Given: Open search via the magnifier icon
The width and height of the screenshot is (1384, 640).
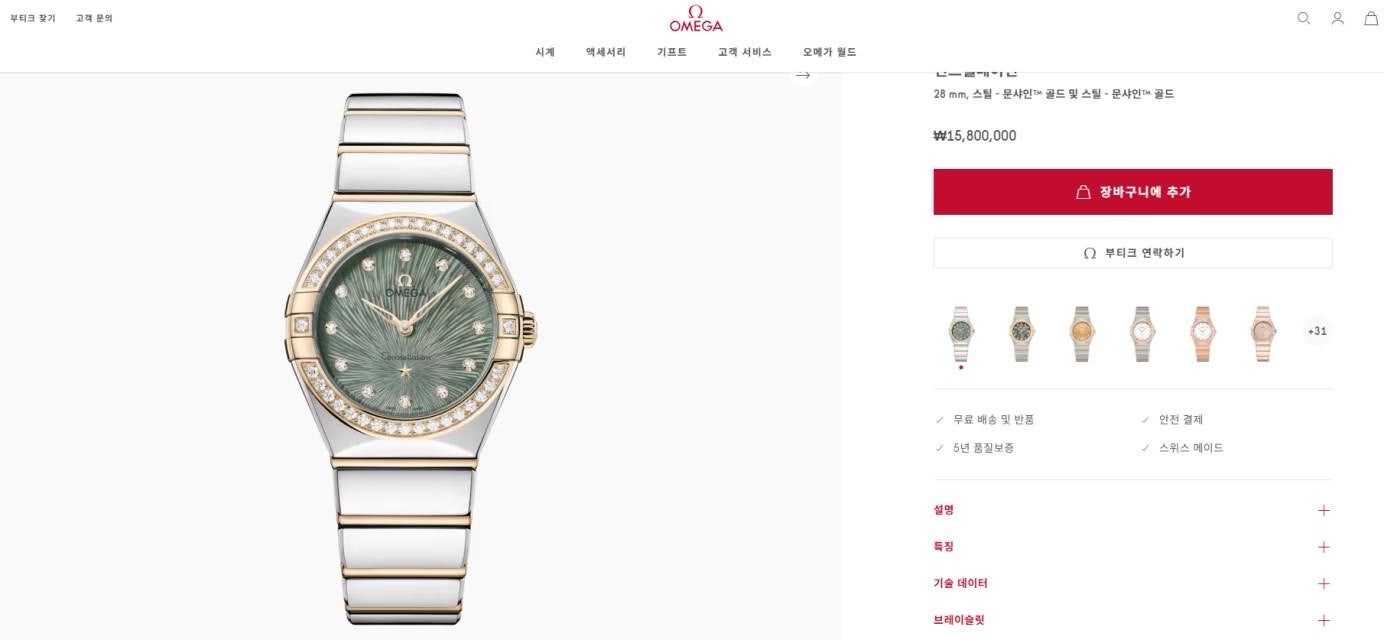Looking at the screenshot, I should click(x=1303, y=18).
